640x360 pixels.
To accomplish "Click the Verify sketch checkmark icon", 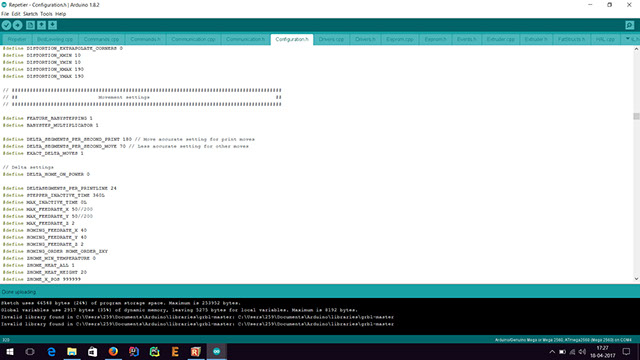I will [6, 25].
